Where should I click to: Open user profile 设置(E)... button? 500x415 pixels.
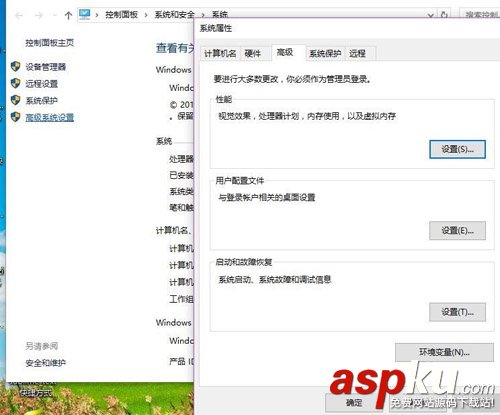457,230
